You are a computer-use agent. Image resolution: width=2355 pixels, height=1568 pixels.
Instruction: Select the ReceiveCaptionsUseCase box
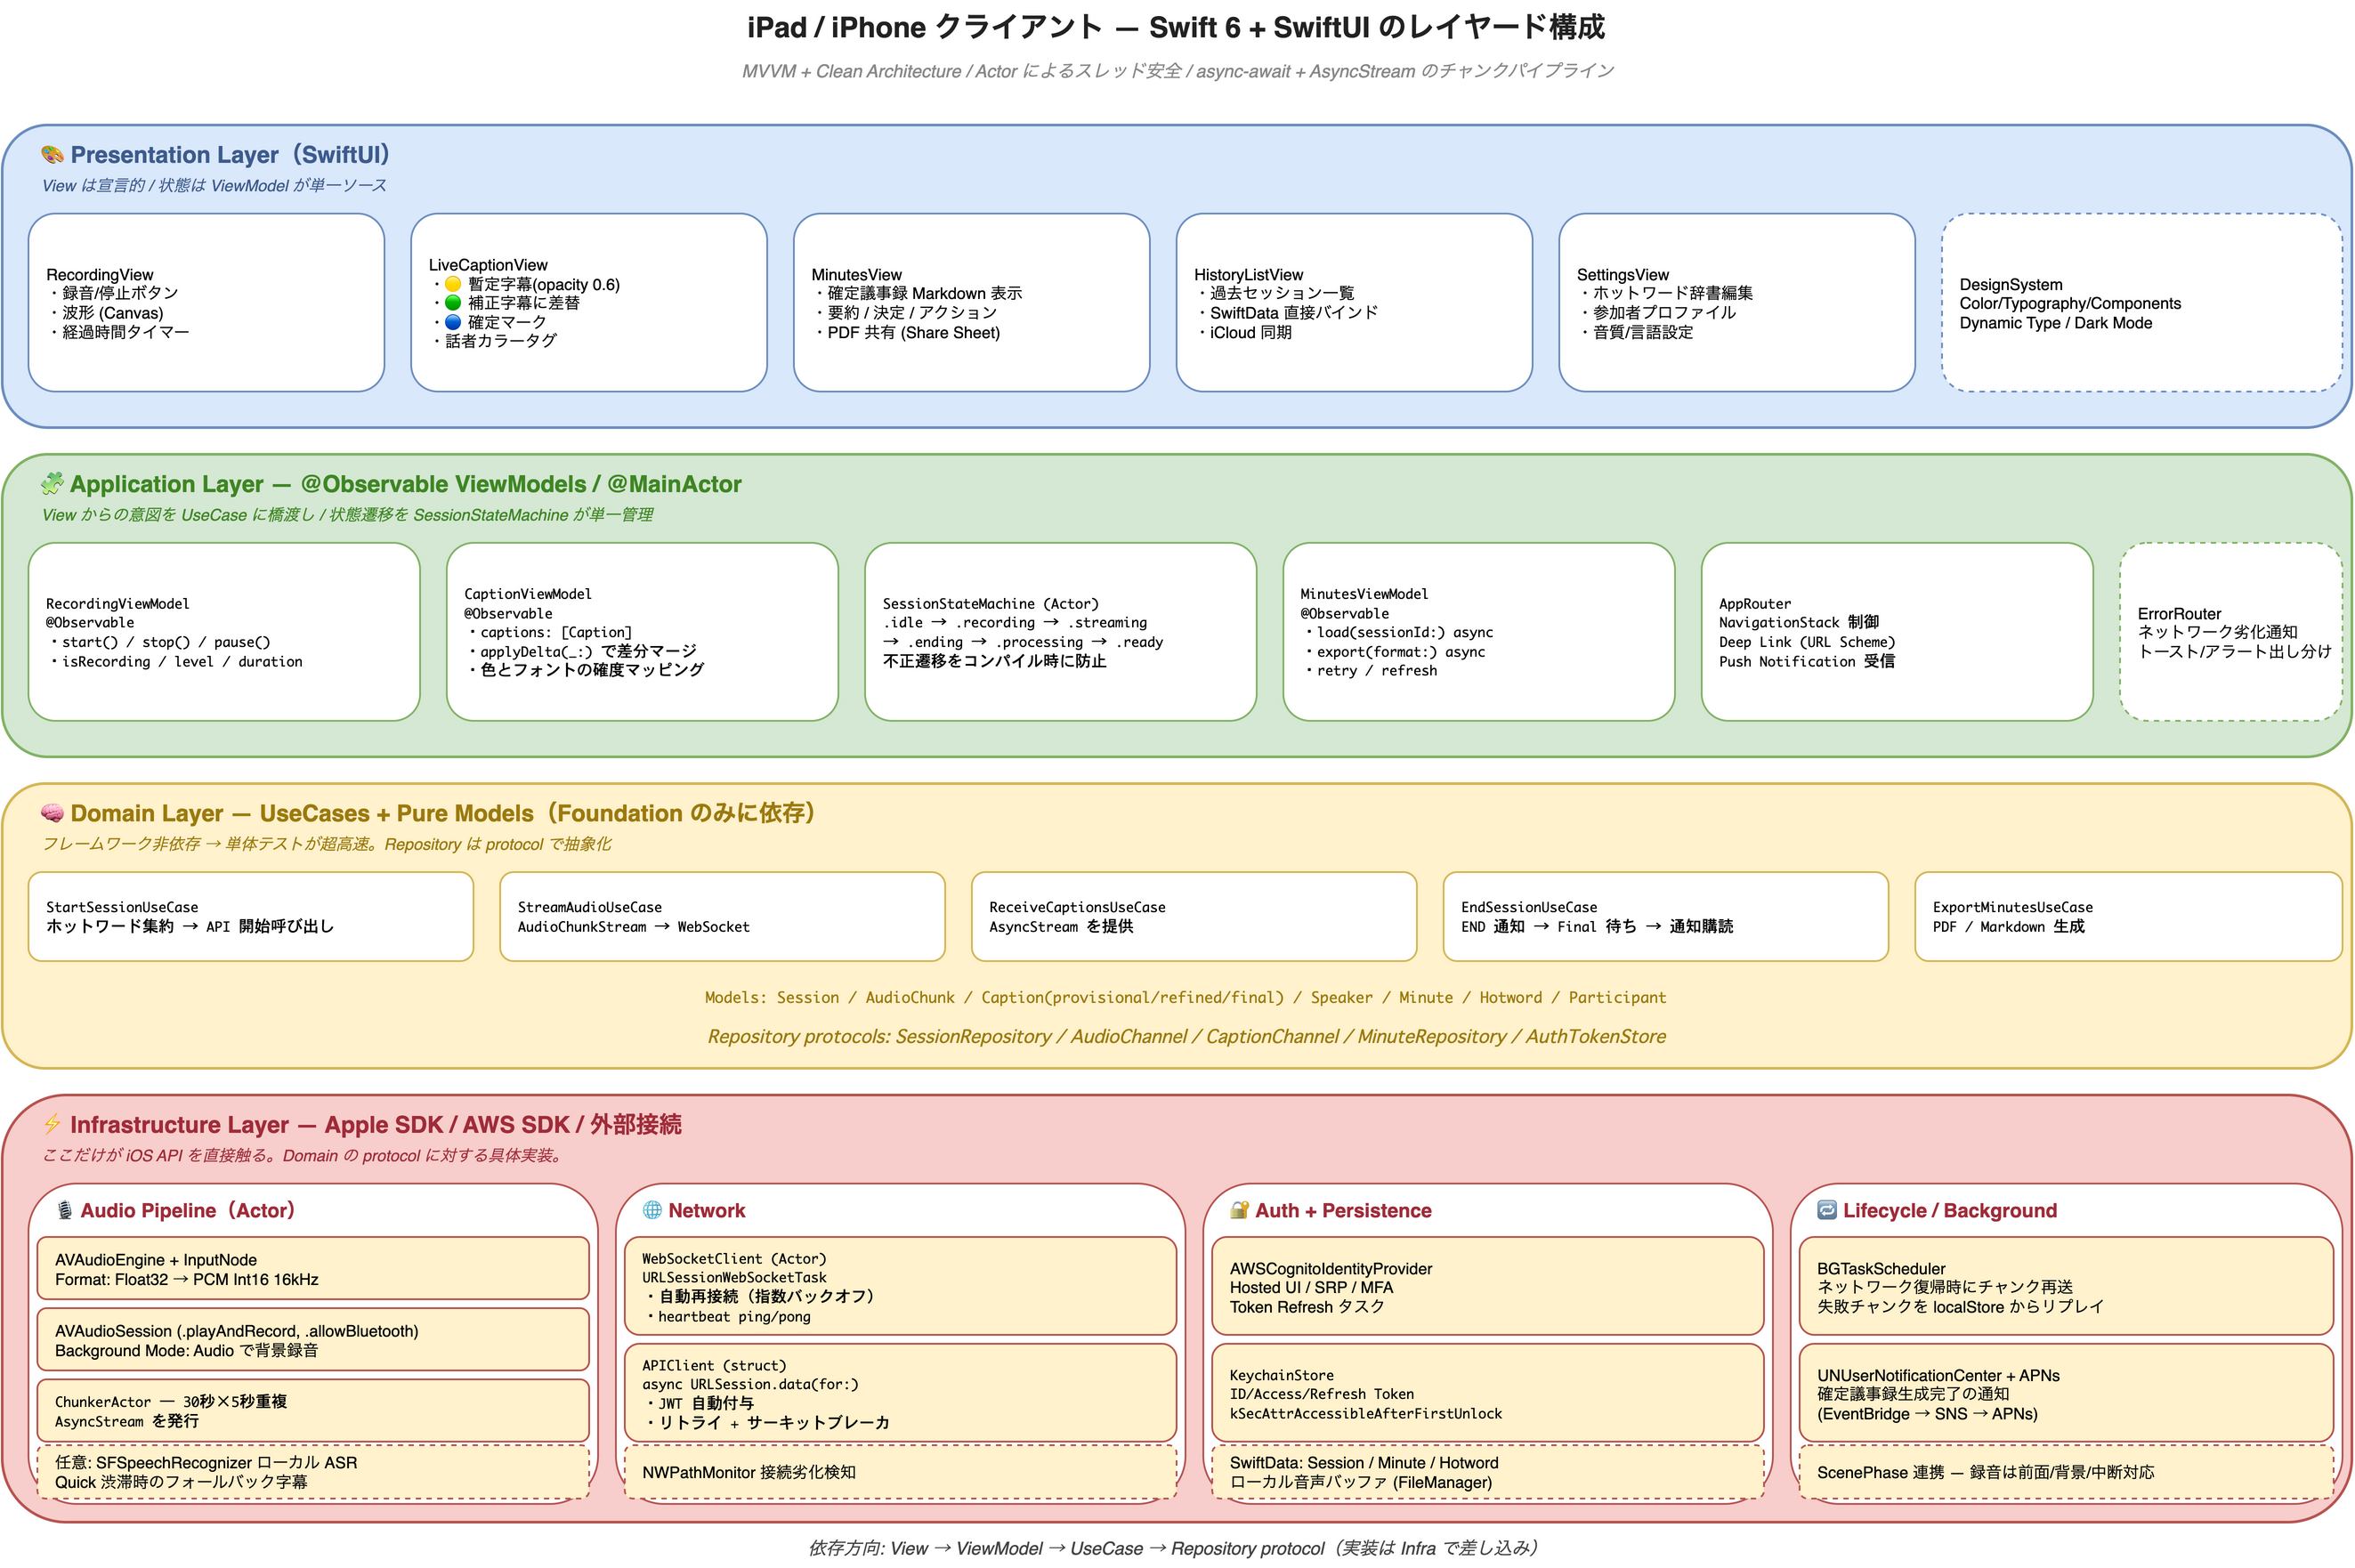pyautogui.click(x=1194, y=917)
